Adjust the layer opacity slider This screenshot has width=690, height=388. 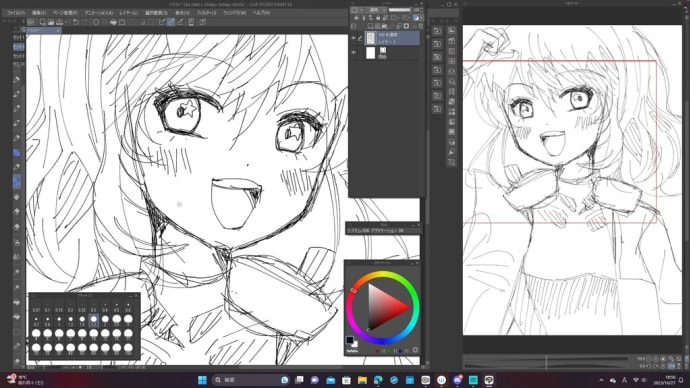(400, 10)
